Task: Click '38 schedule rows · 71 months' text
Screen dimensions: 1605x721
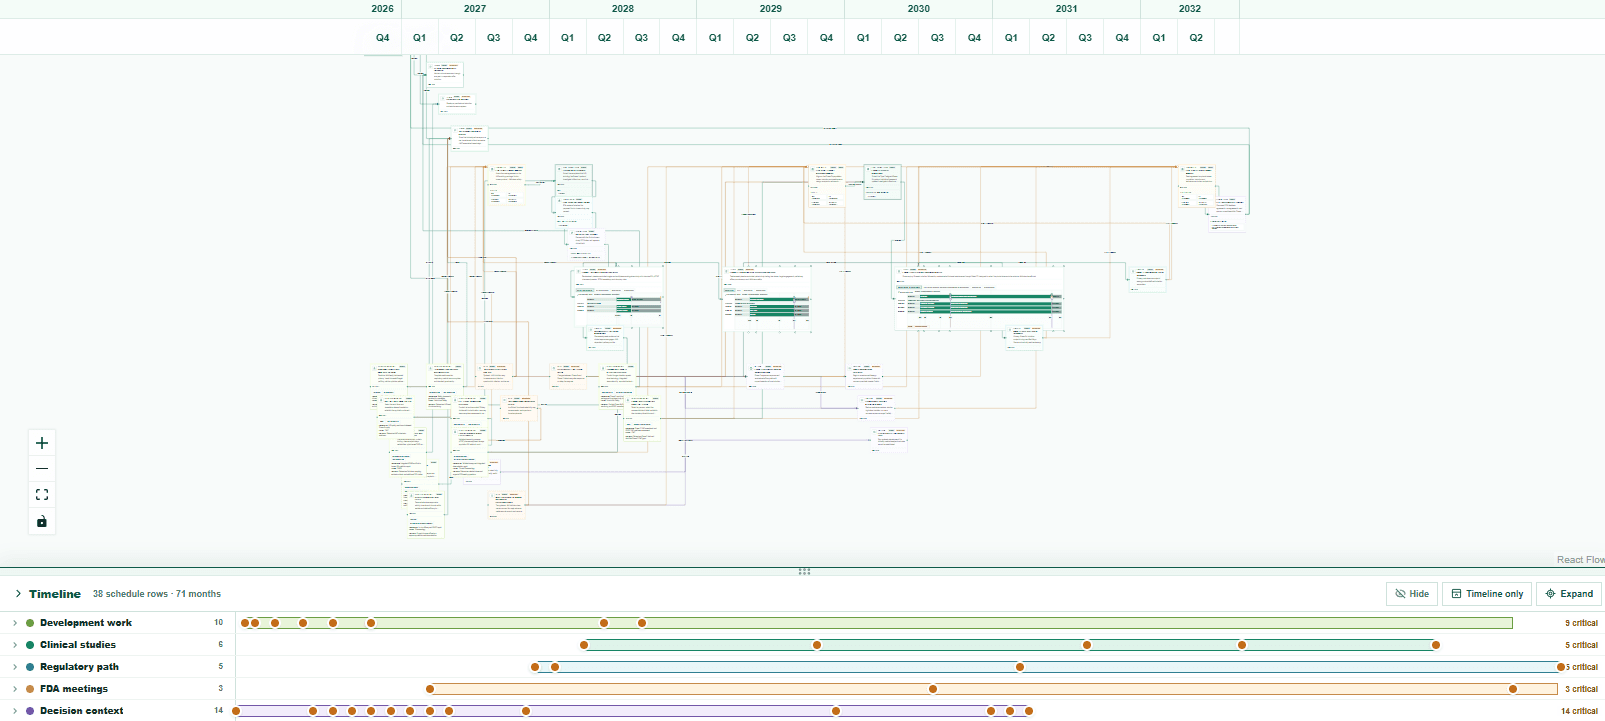Action: click(157, 594)
